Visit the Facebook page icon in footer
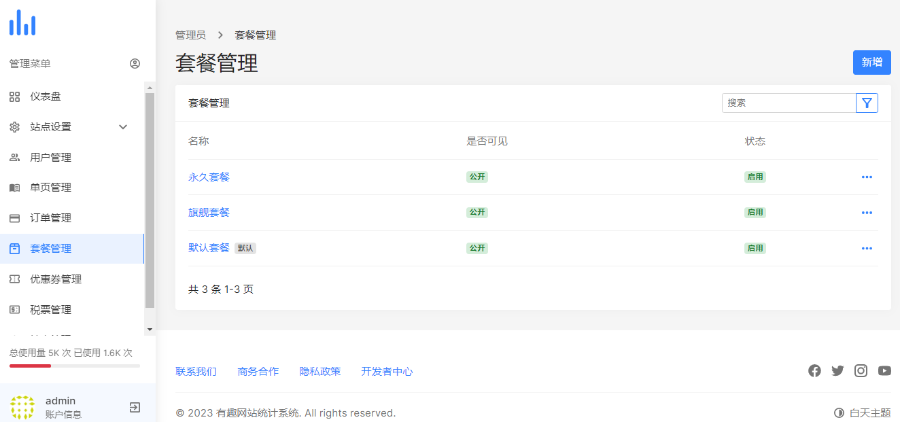 point(814,371)
